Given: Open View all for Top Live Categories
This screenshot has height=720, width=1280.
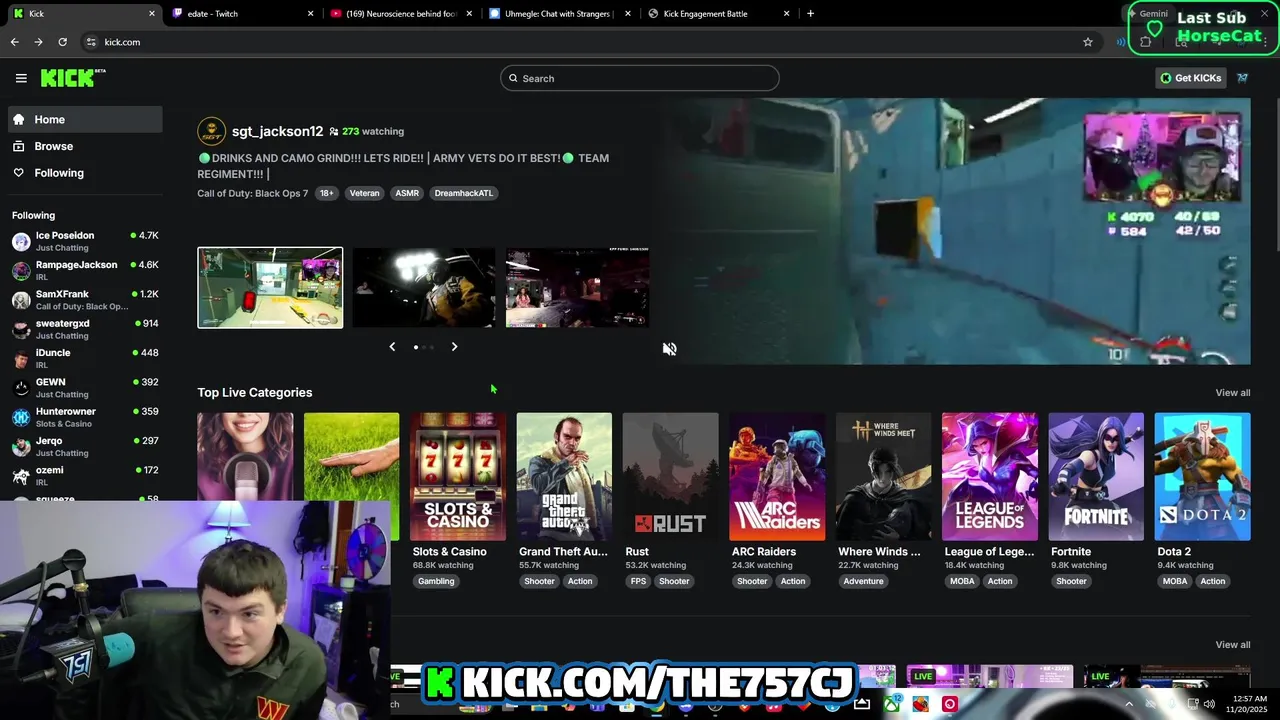Looking at the screenshot, I should coord(1232,393).
